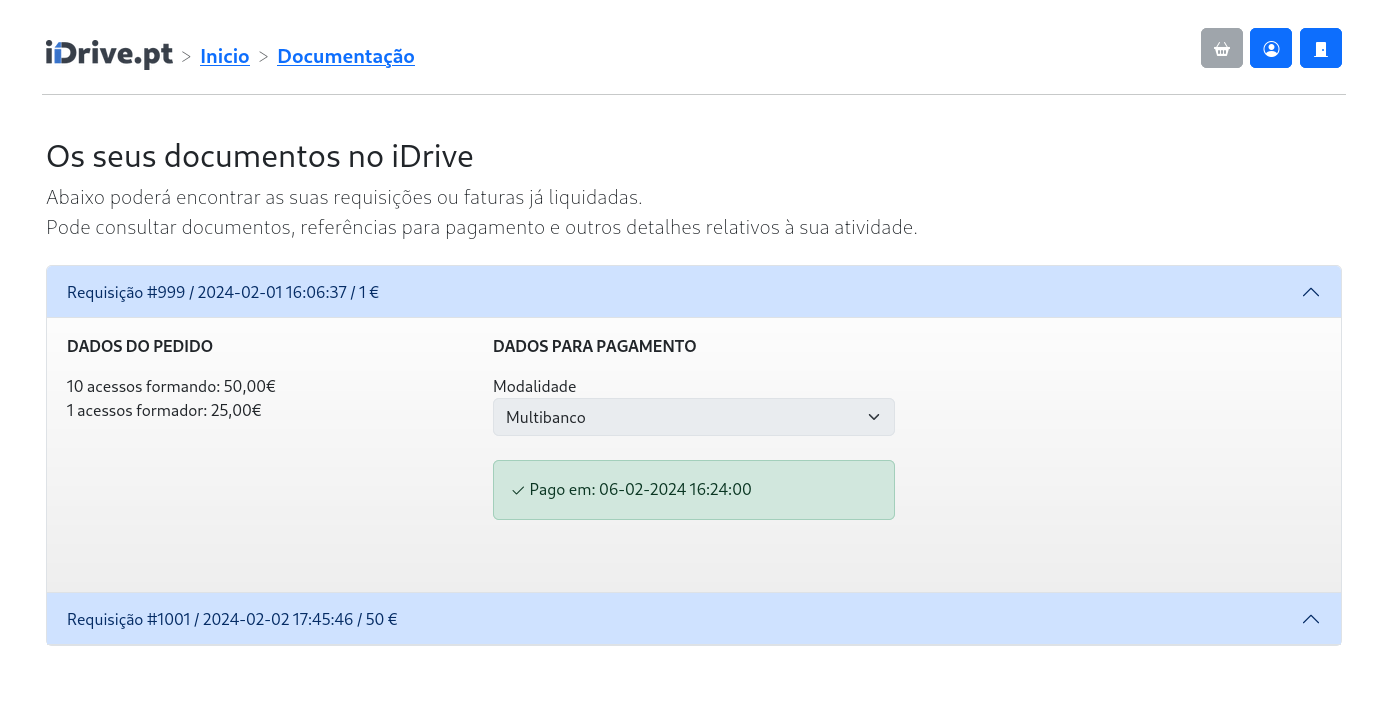Click the 'Os seus documentos no iDrive' heading
The height and width of the screenshot is (701, 1384).
259,157
